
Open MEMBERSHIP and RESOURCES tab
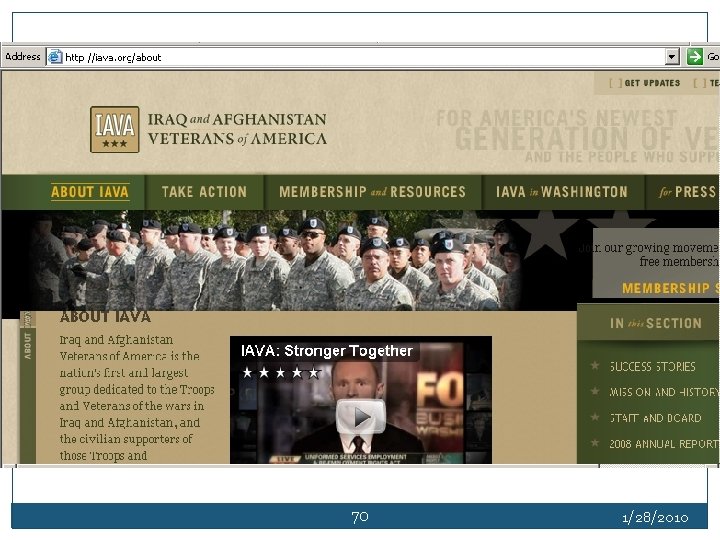coord(372,192)
